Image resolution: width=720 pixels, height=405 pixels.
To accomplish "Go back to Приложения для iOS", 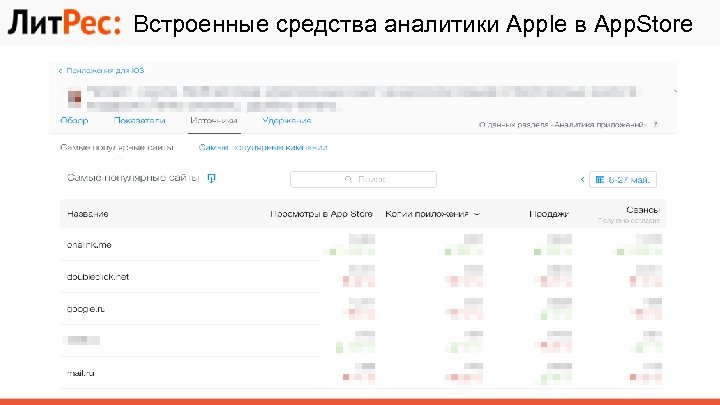I will (x=101, y=71).
